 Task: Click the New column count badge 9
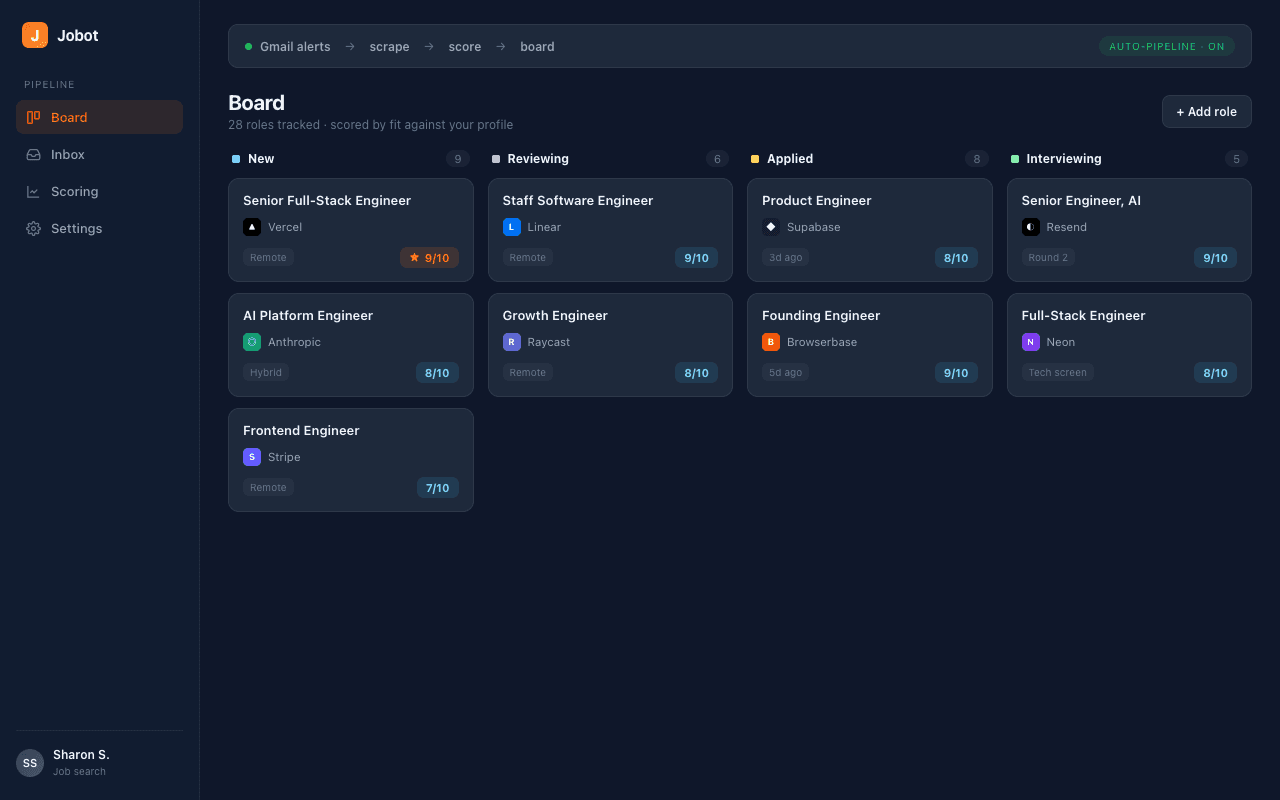(458, 159)
